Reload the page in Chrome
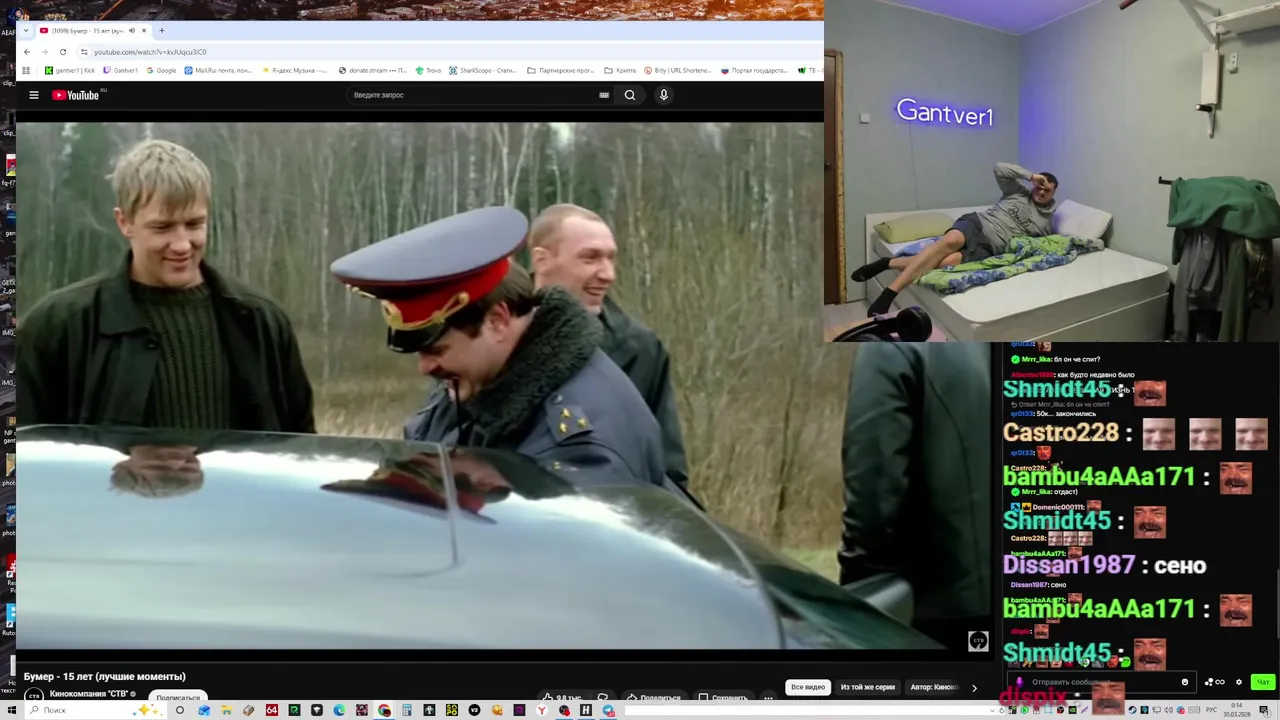This screenshot has width=1280, height=720. pyautogui.click(x=63, y=52)
